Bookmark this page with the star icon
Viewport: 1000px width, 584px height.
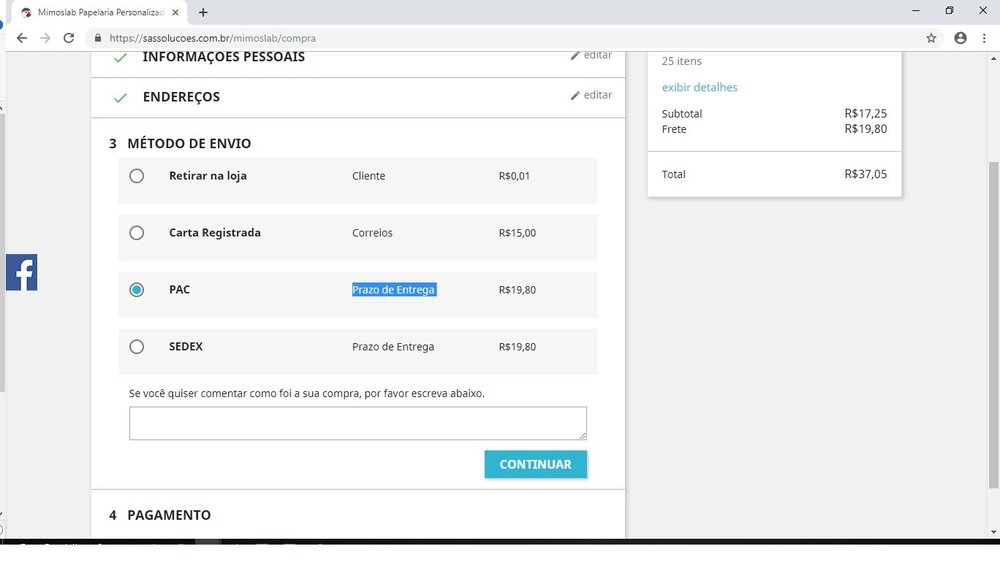coord(931,38)
